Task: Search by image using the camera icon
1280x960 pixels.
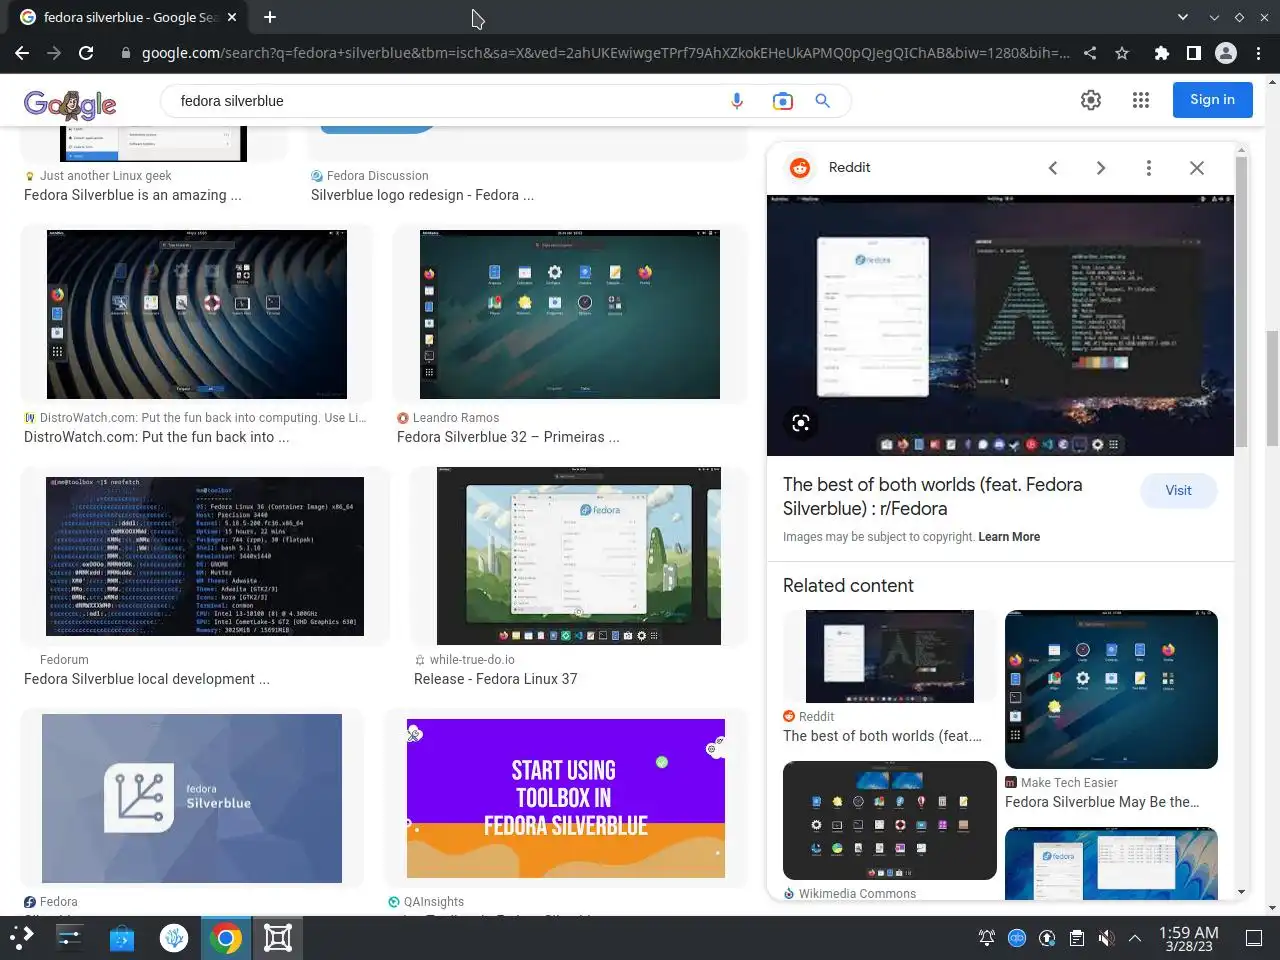Action: pos(782,101)
